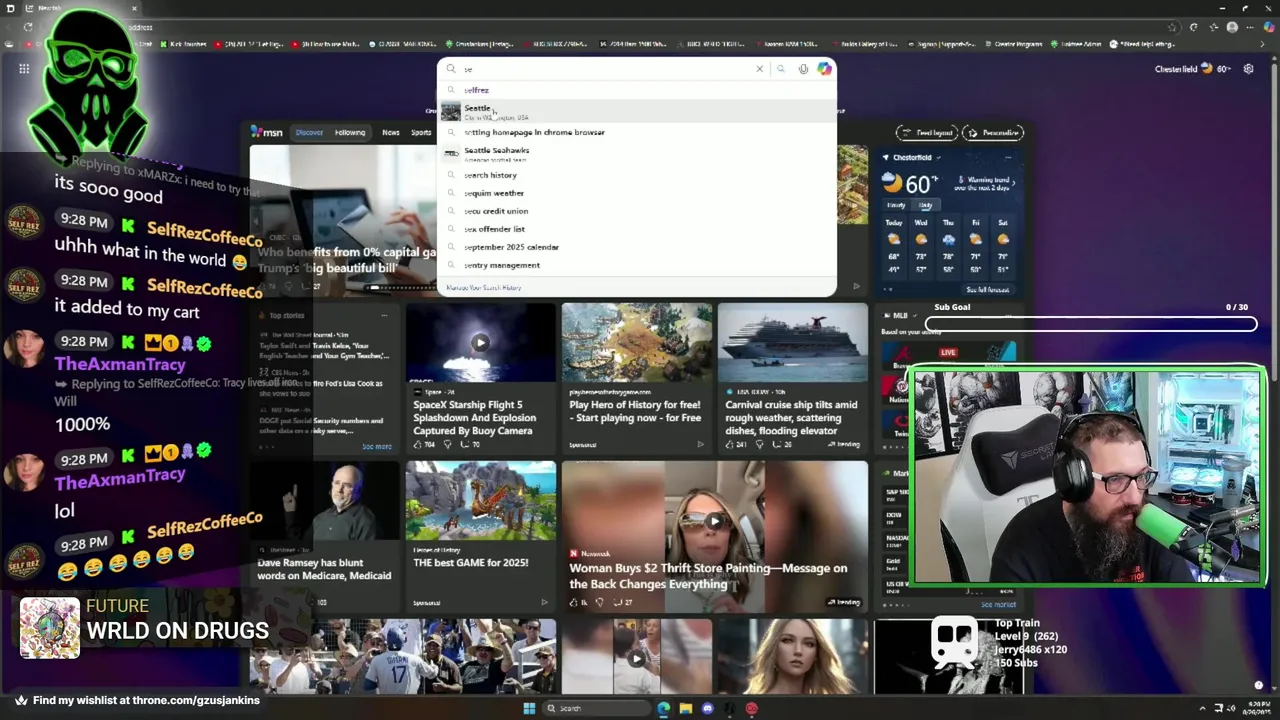Open the clock and date in the taskbar

click(x=1258, y=708)
